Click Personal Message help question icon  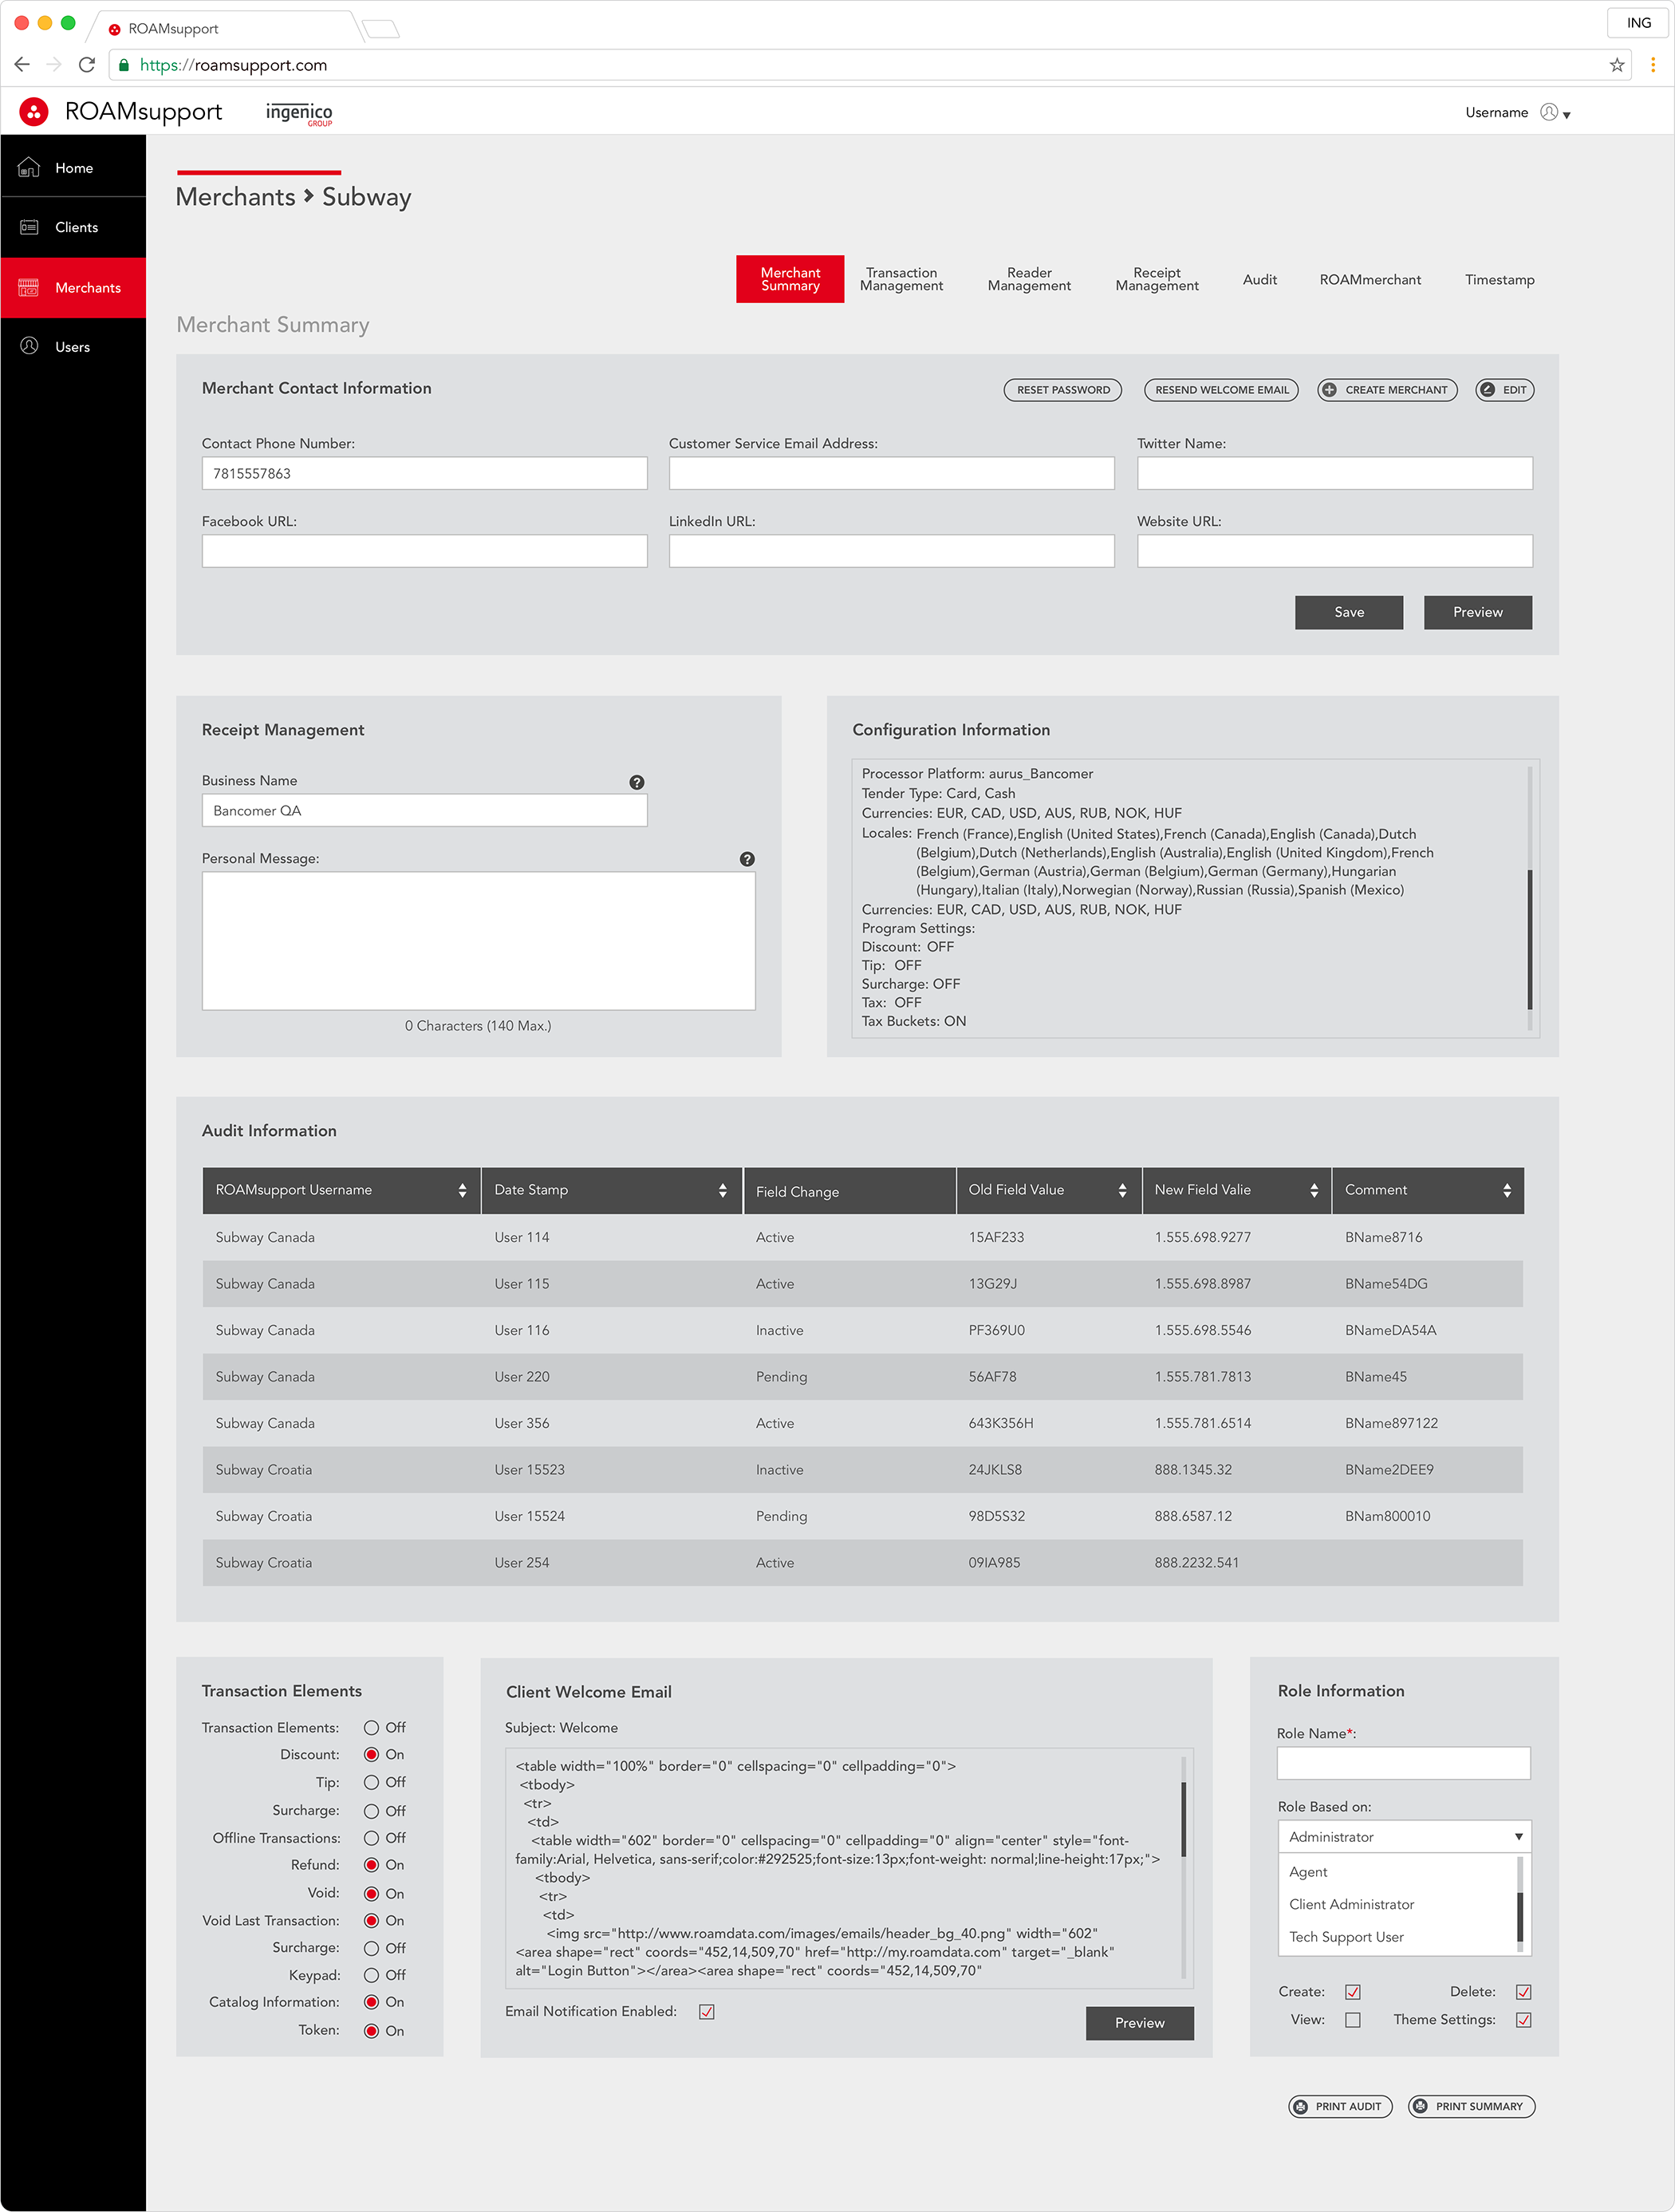[747, 859]
